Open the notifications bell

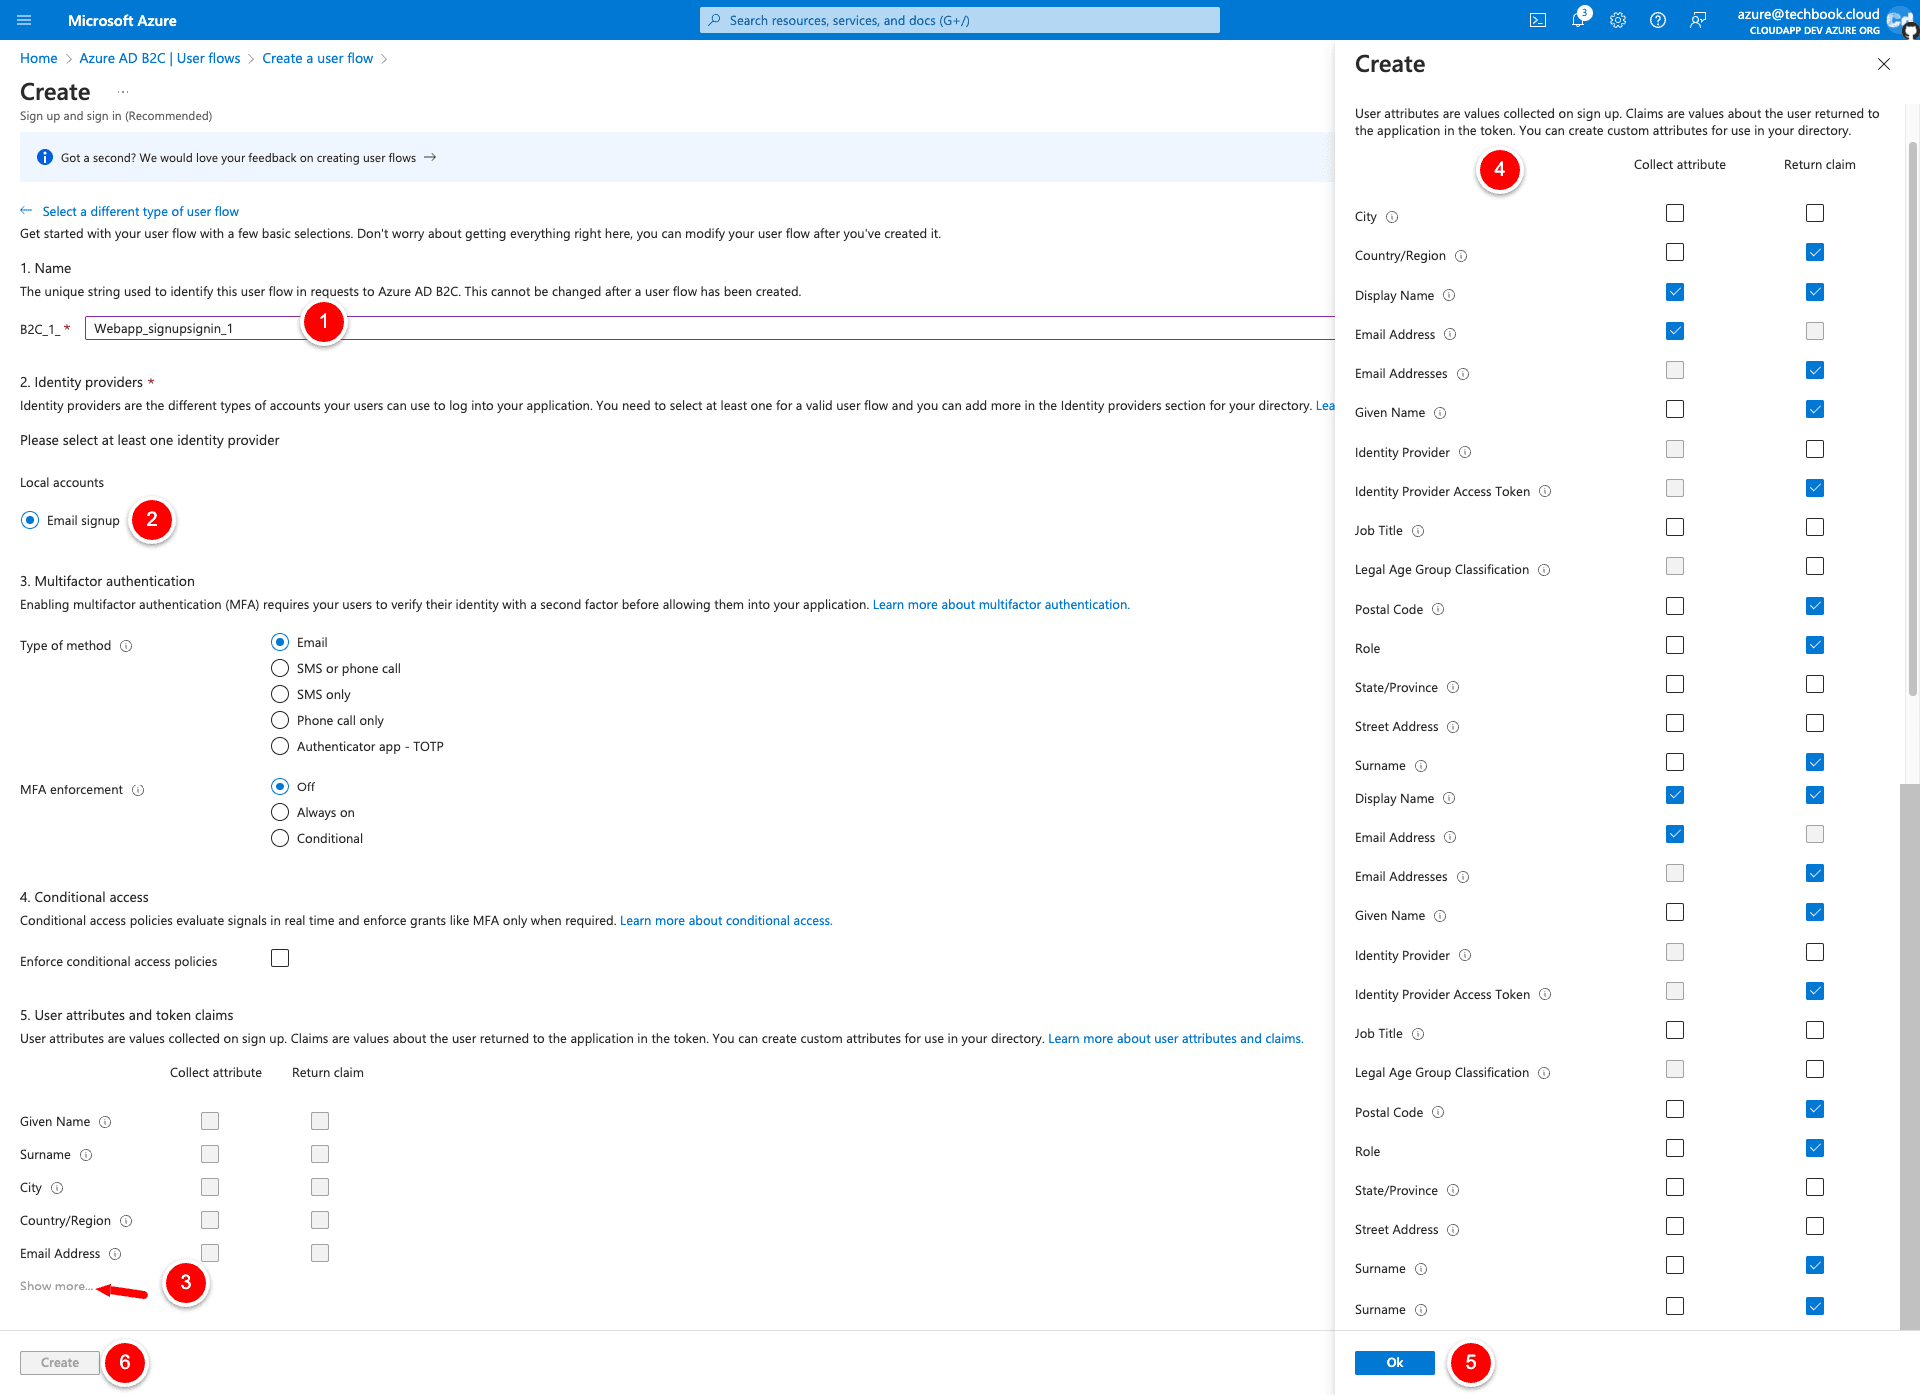coord(1578,20)
